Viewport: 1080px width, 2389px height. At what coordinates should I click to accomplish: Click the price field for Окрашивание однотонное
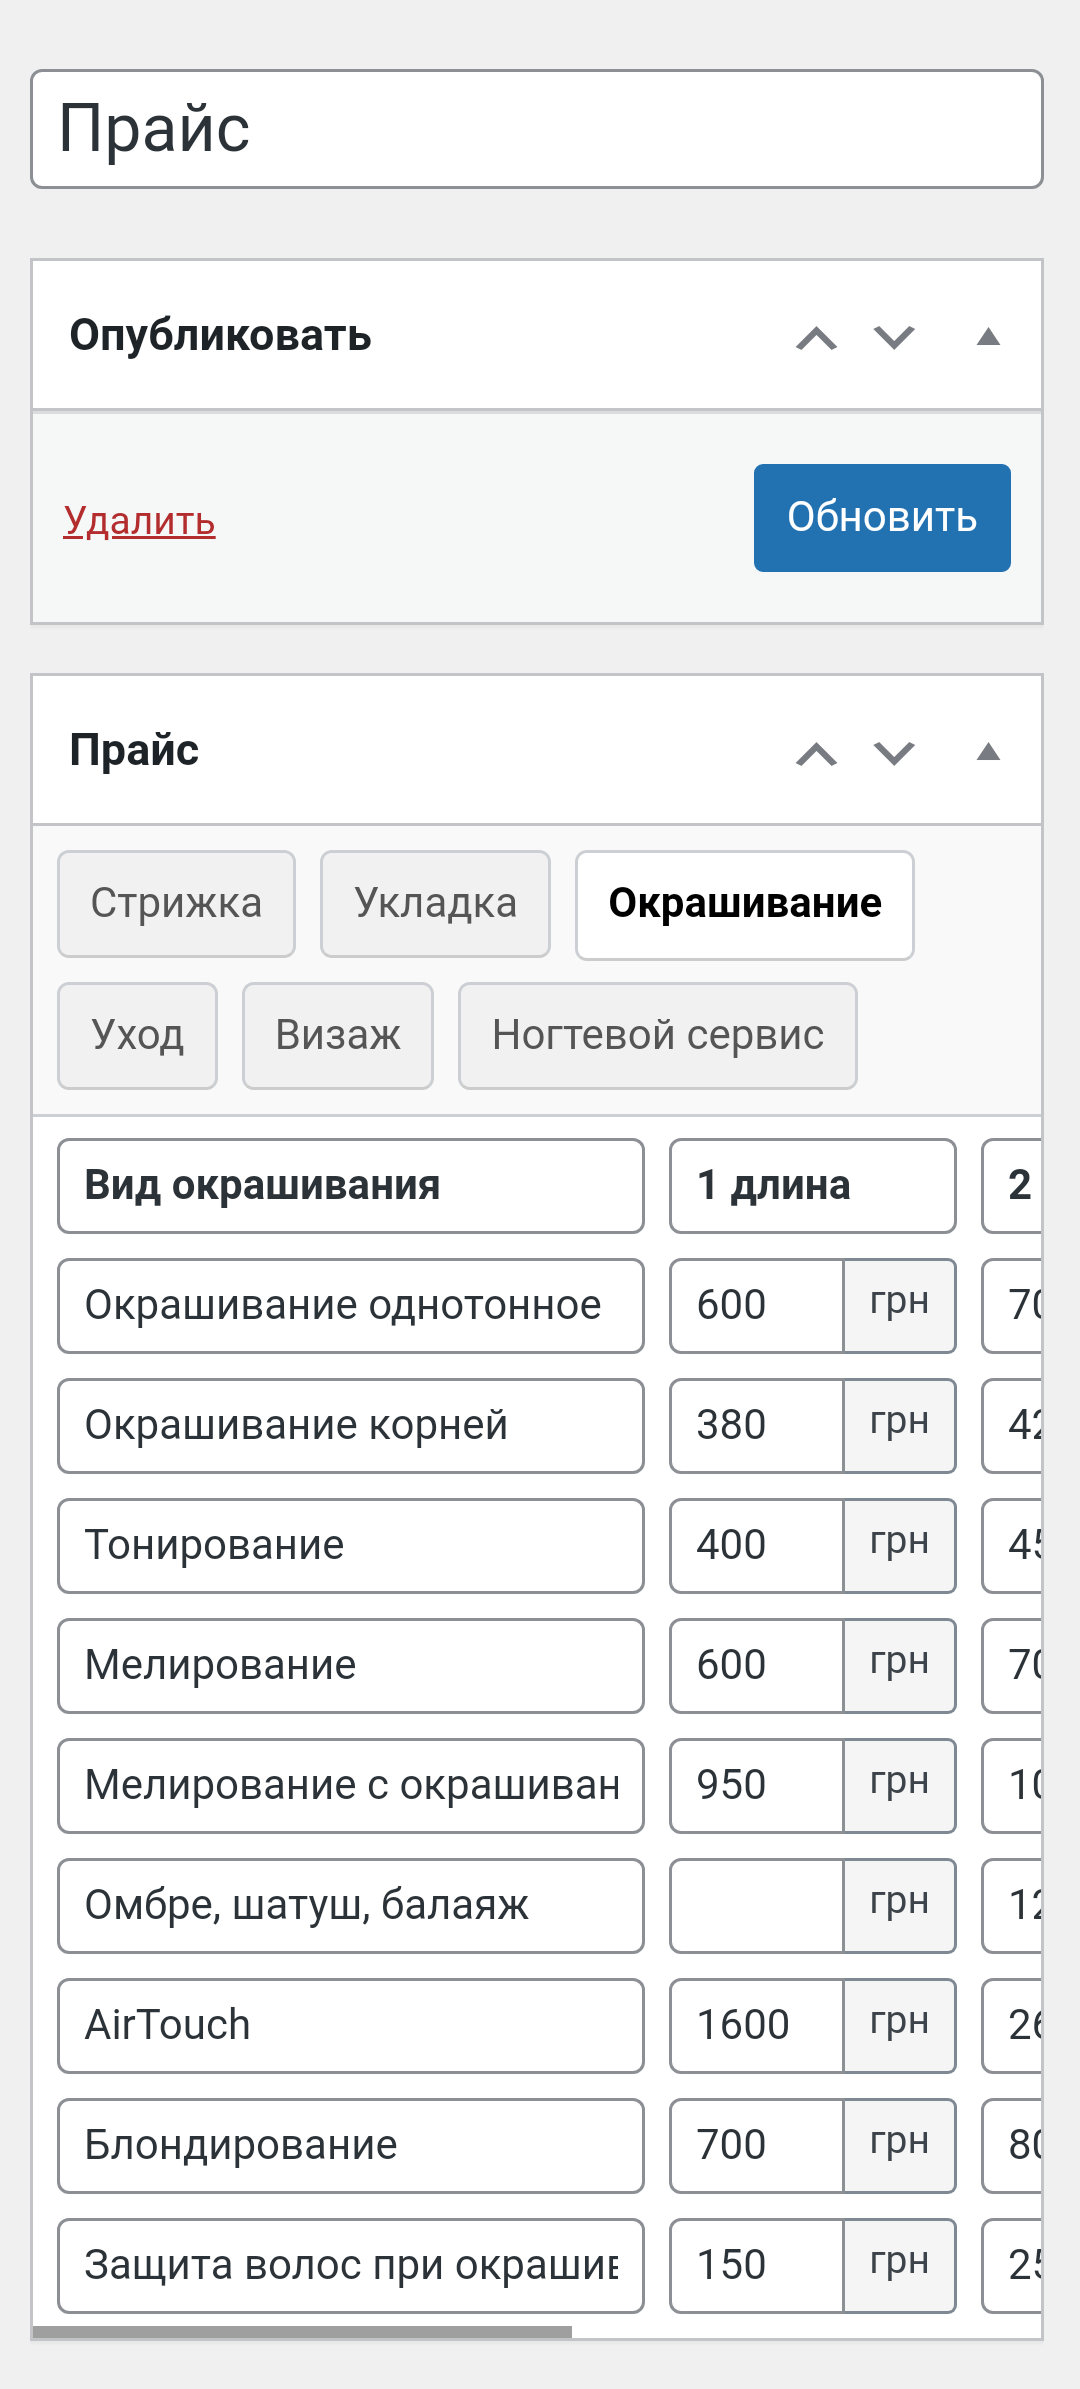757,1305
